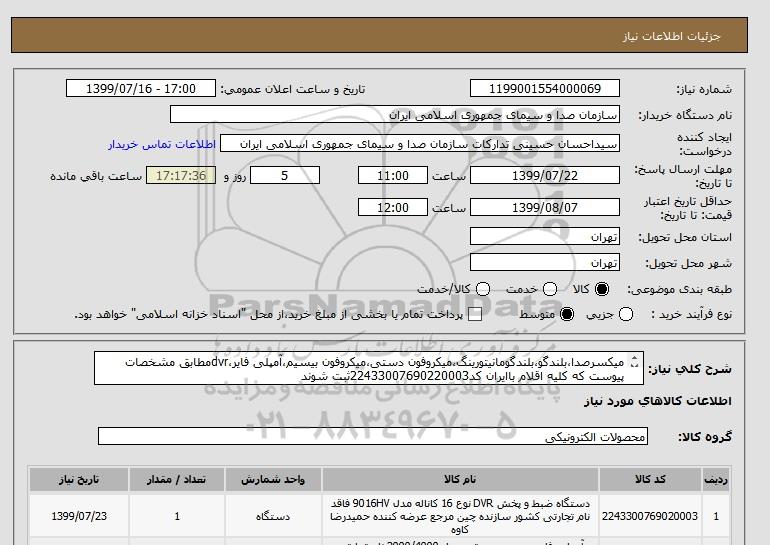Image resolution: width=770 pixels, height=545 pixels.
Task: Click the اطلاعات کالاهای مورد نیاز section heading
Action: (658, 401)
